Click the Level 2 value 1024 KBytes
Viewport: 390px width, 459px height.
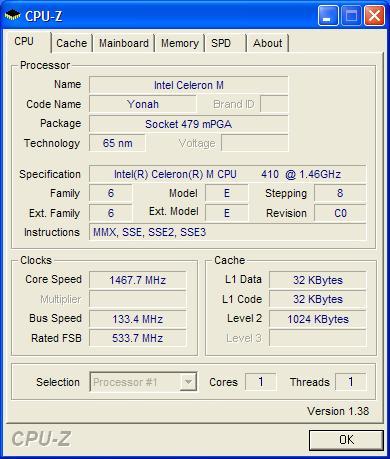pyautogui.click(x=317, y=319)
